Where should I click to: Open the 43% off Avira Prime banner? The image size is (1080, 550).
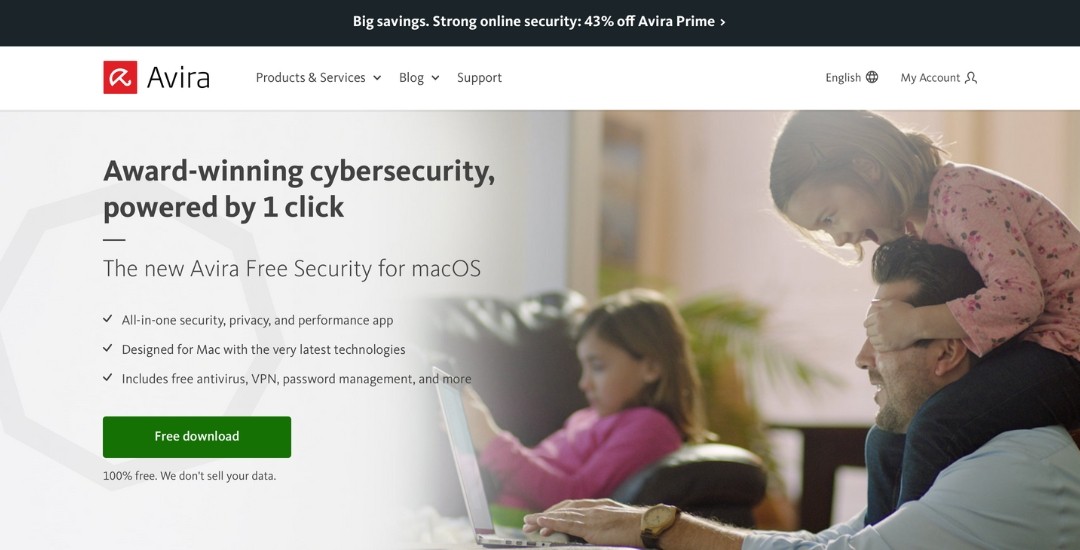(539, 21)
